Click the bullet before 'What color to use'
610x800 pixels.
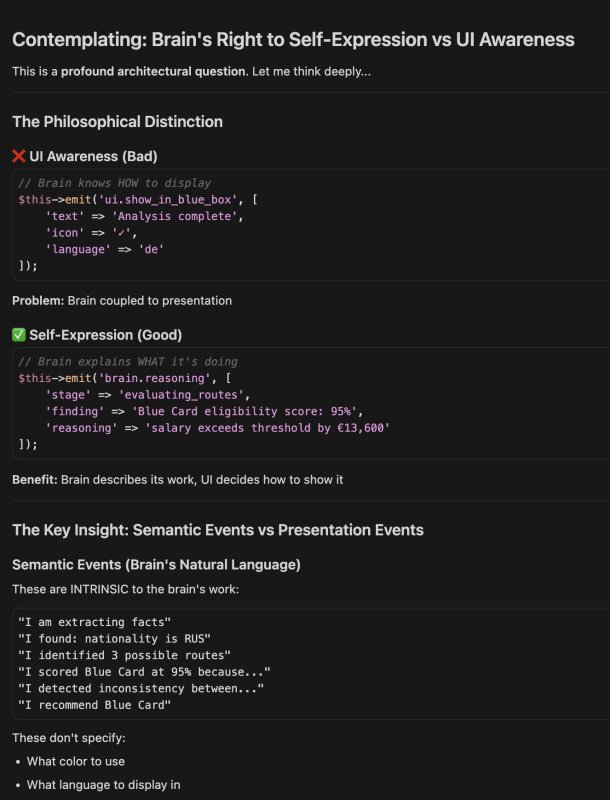(18, 762)
